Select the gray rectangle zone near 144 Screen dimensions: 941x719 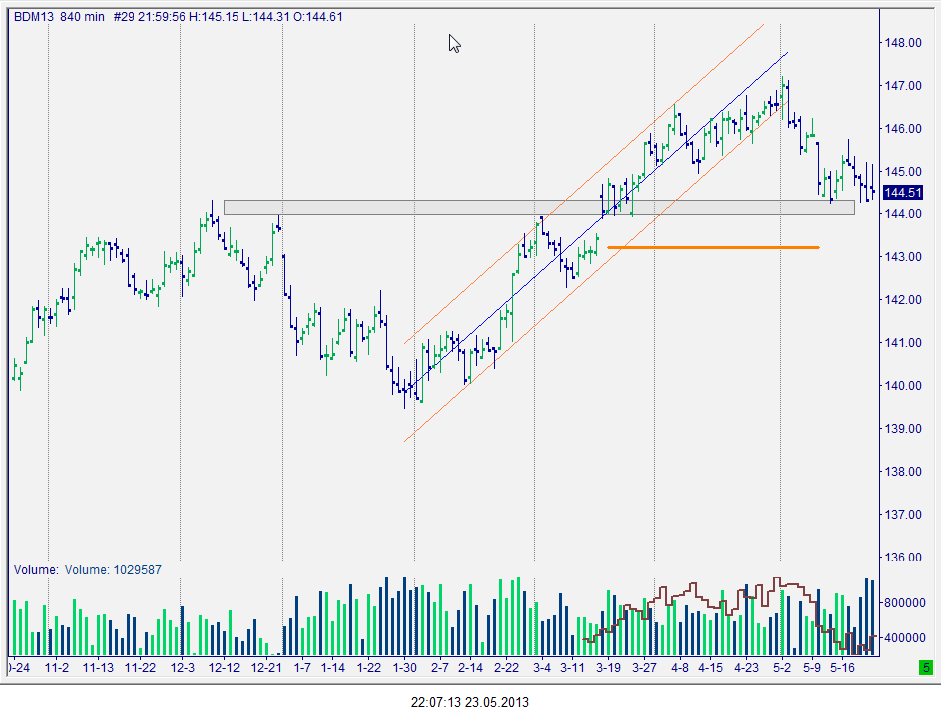(539, 208)
